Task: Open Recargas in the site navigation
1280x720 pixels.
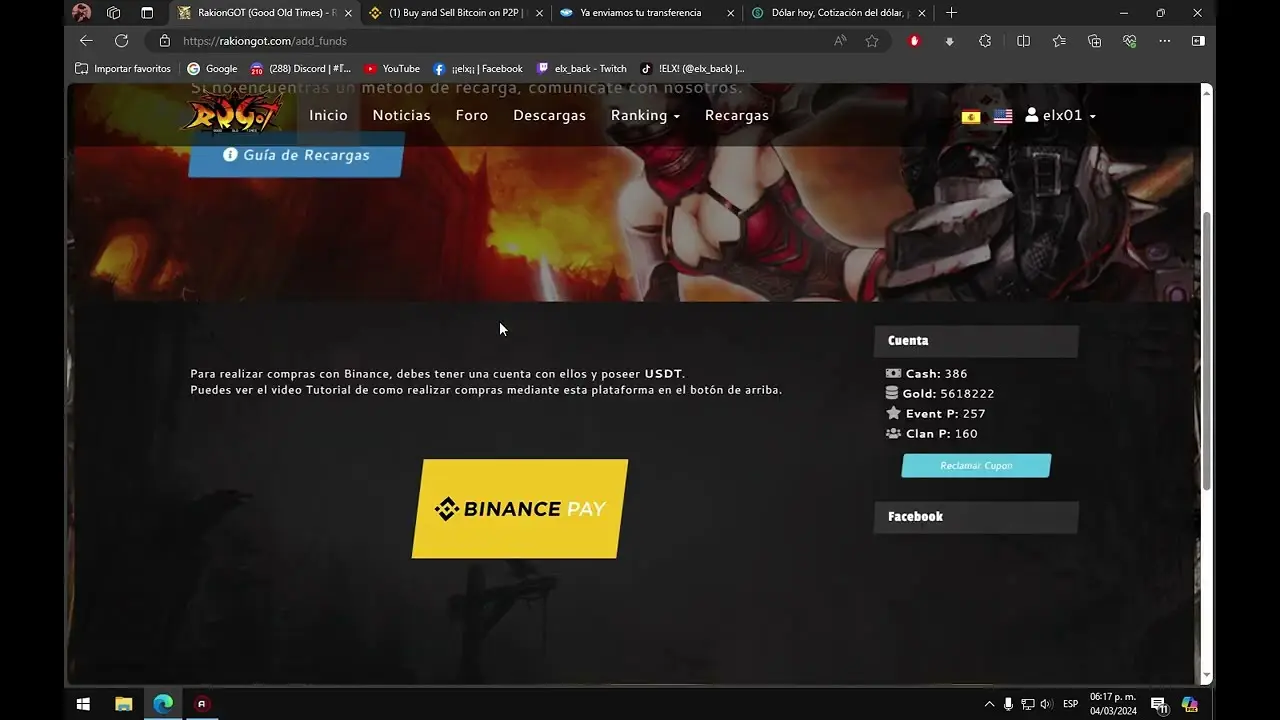Action: [737, 115]
